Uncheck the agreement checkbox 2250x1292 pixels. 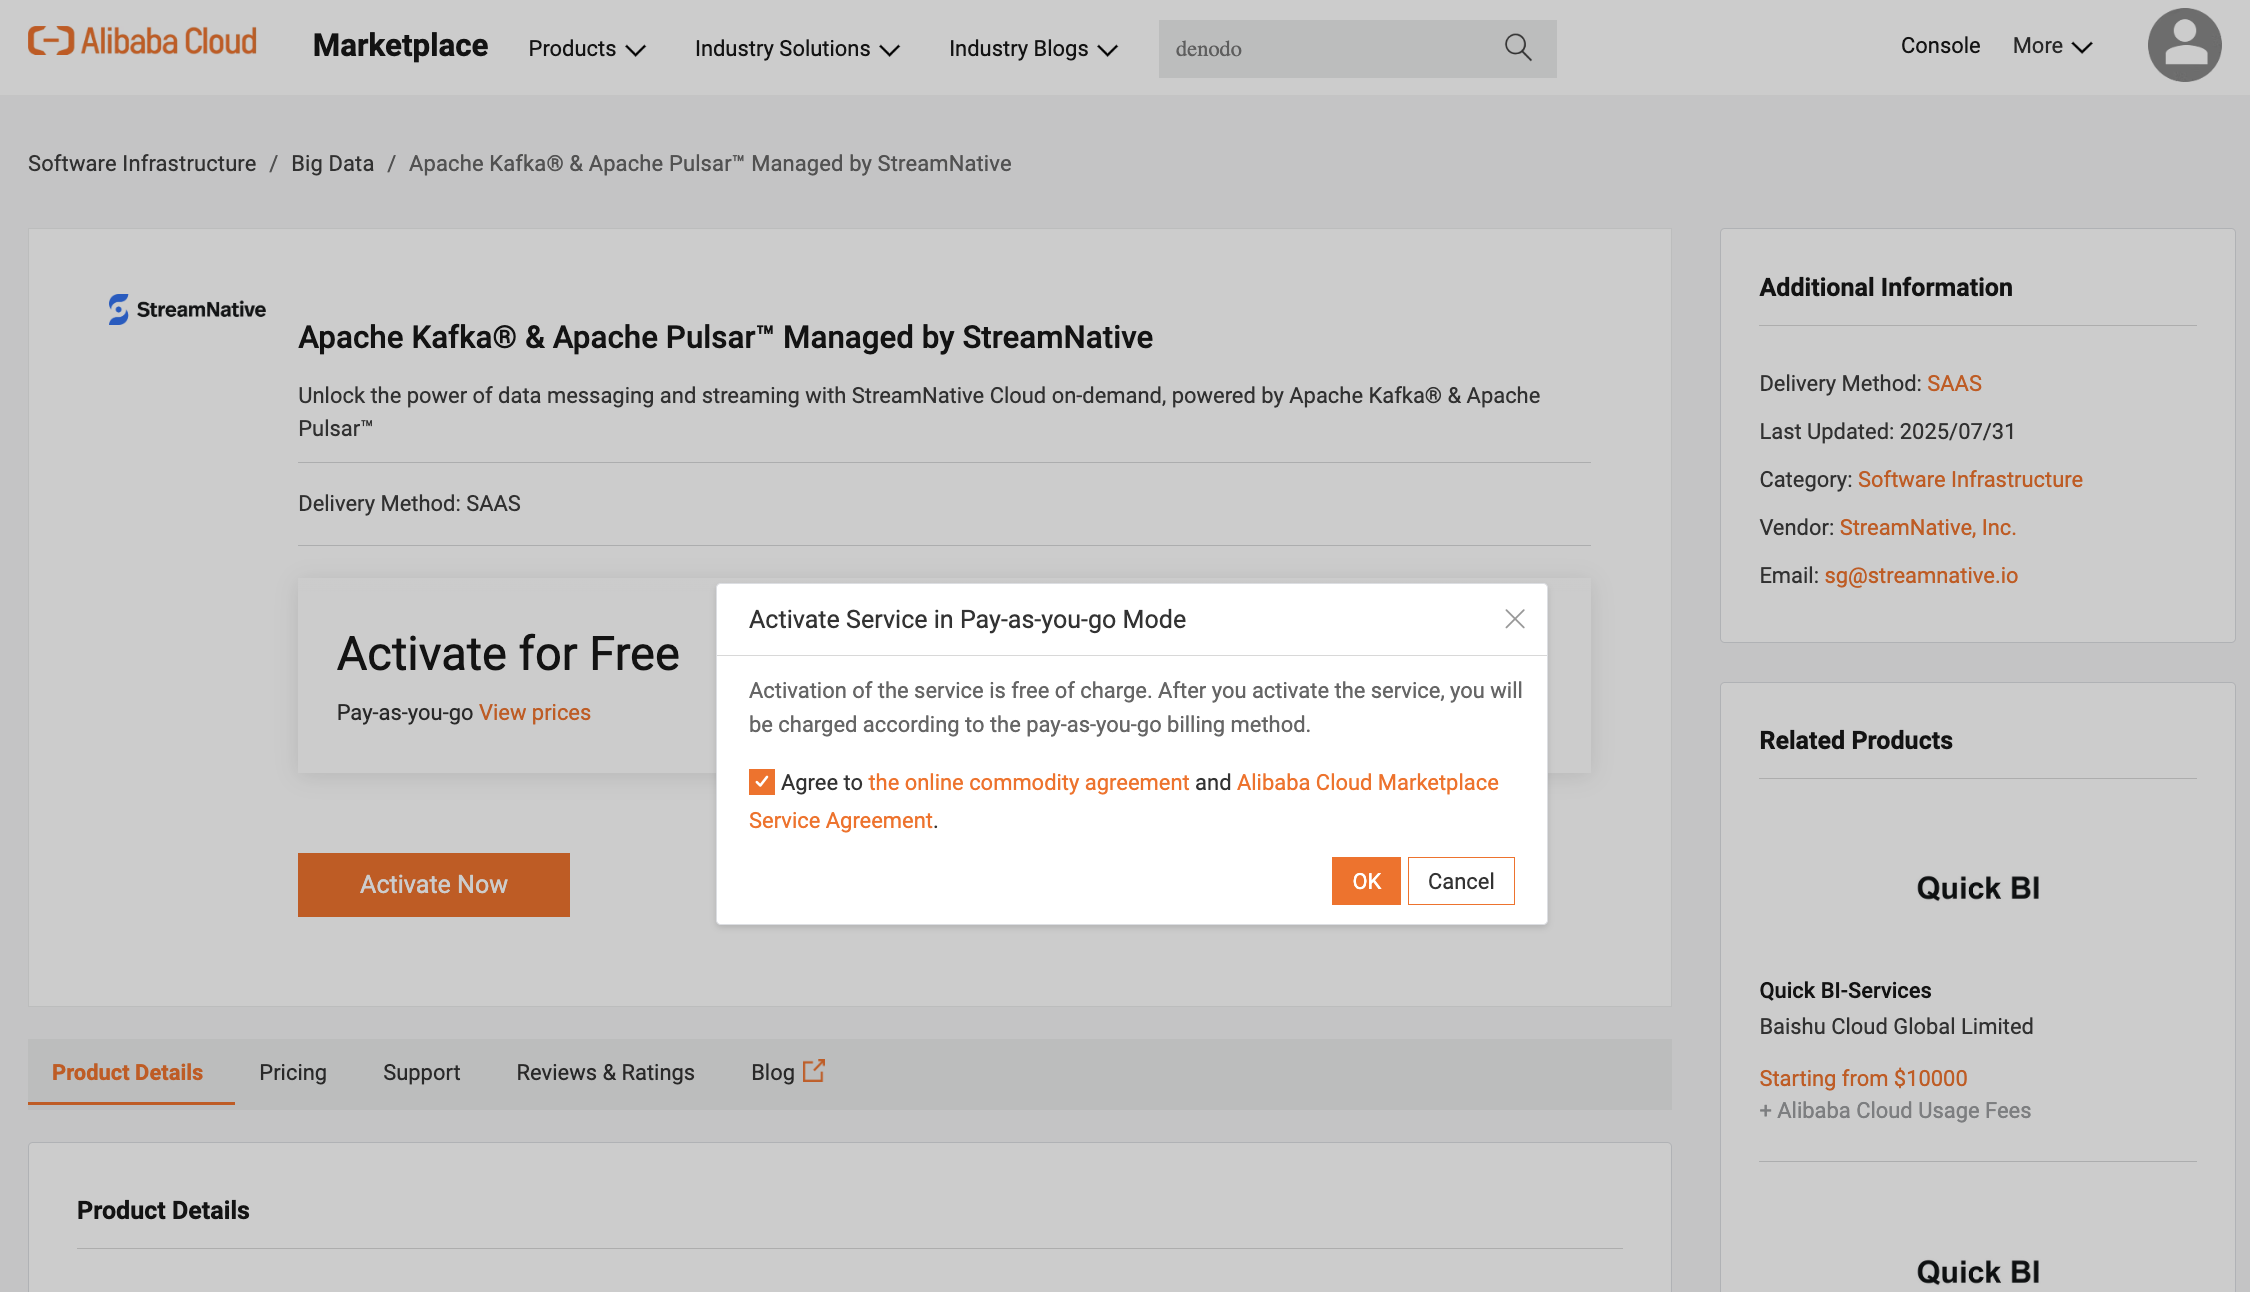(761, 782)
